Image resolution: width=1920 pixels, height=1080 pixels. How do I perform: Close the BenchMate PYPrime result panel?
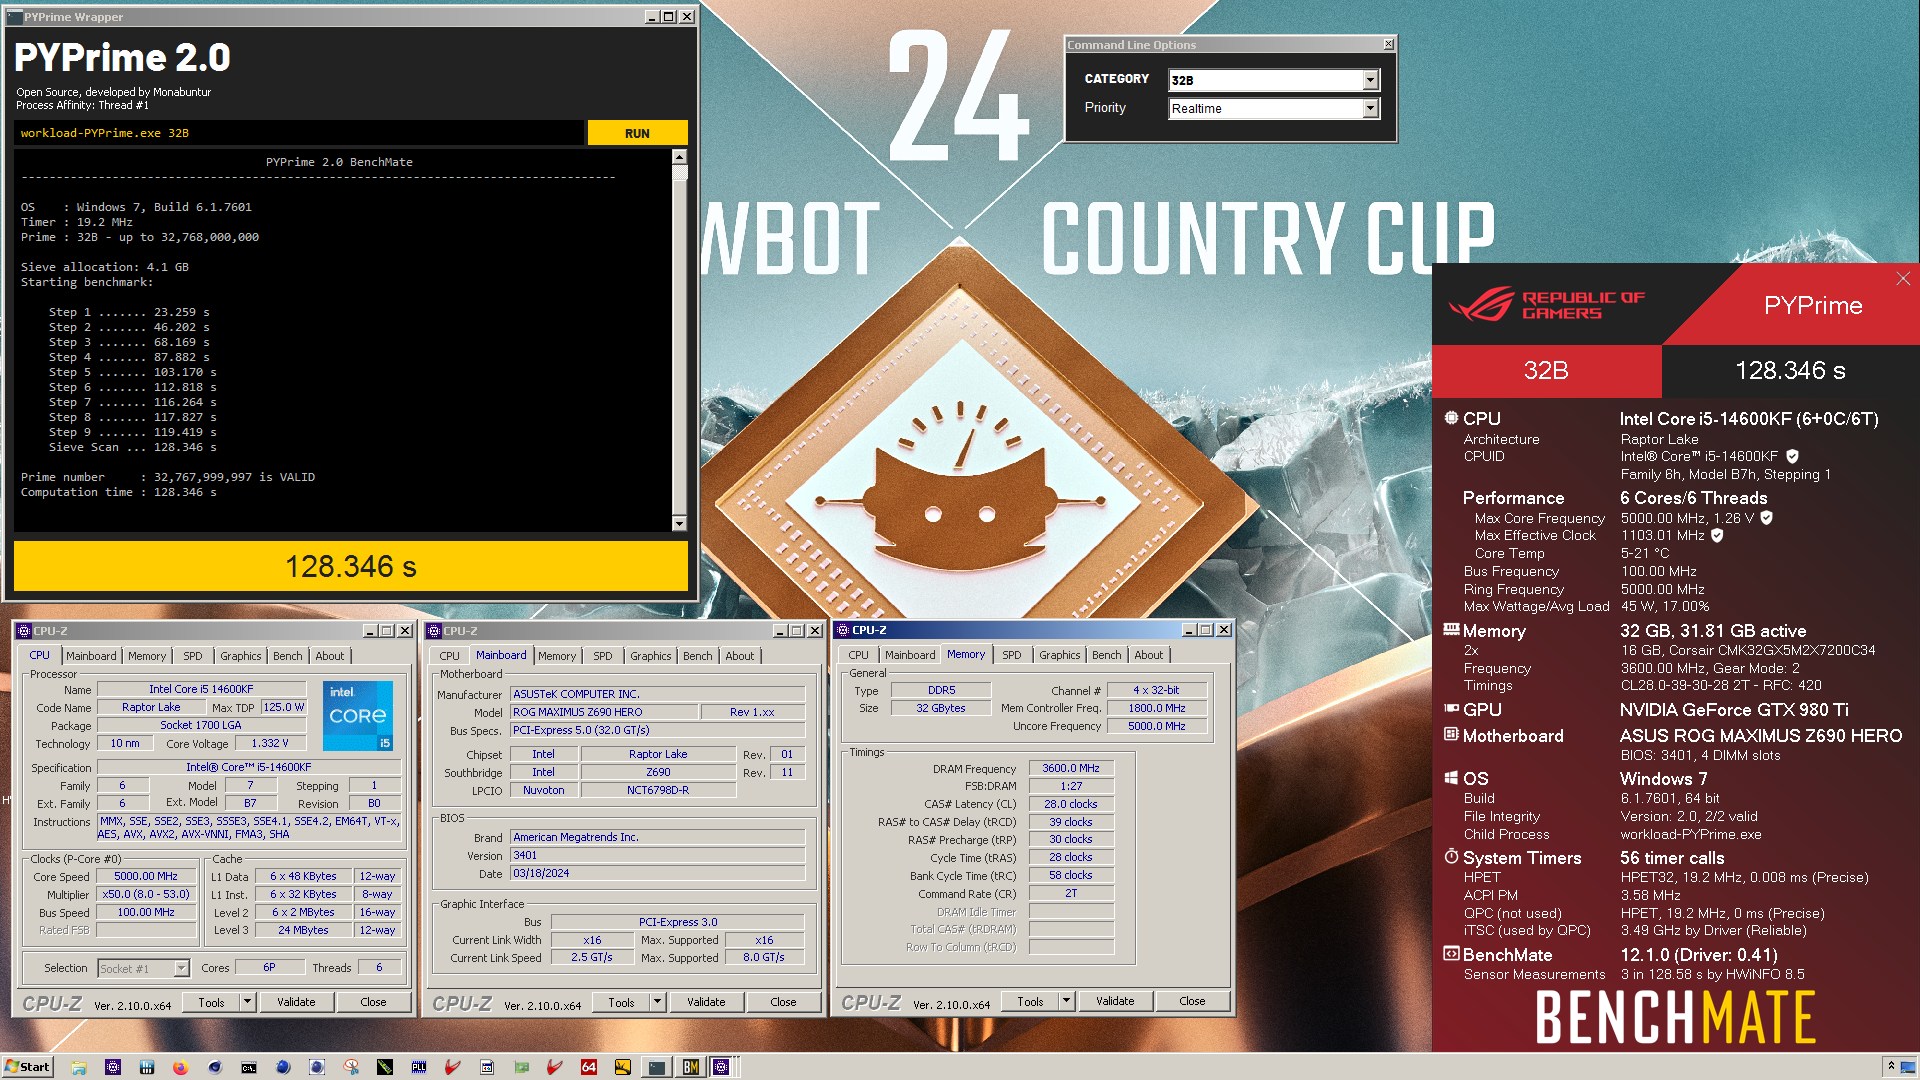click(1902, 279)
